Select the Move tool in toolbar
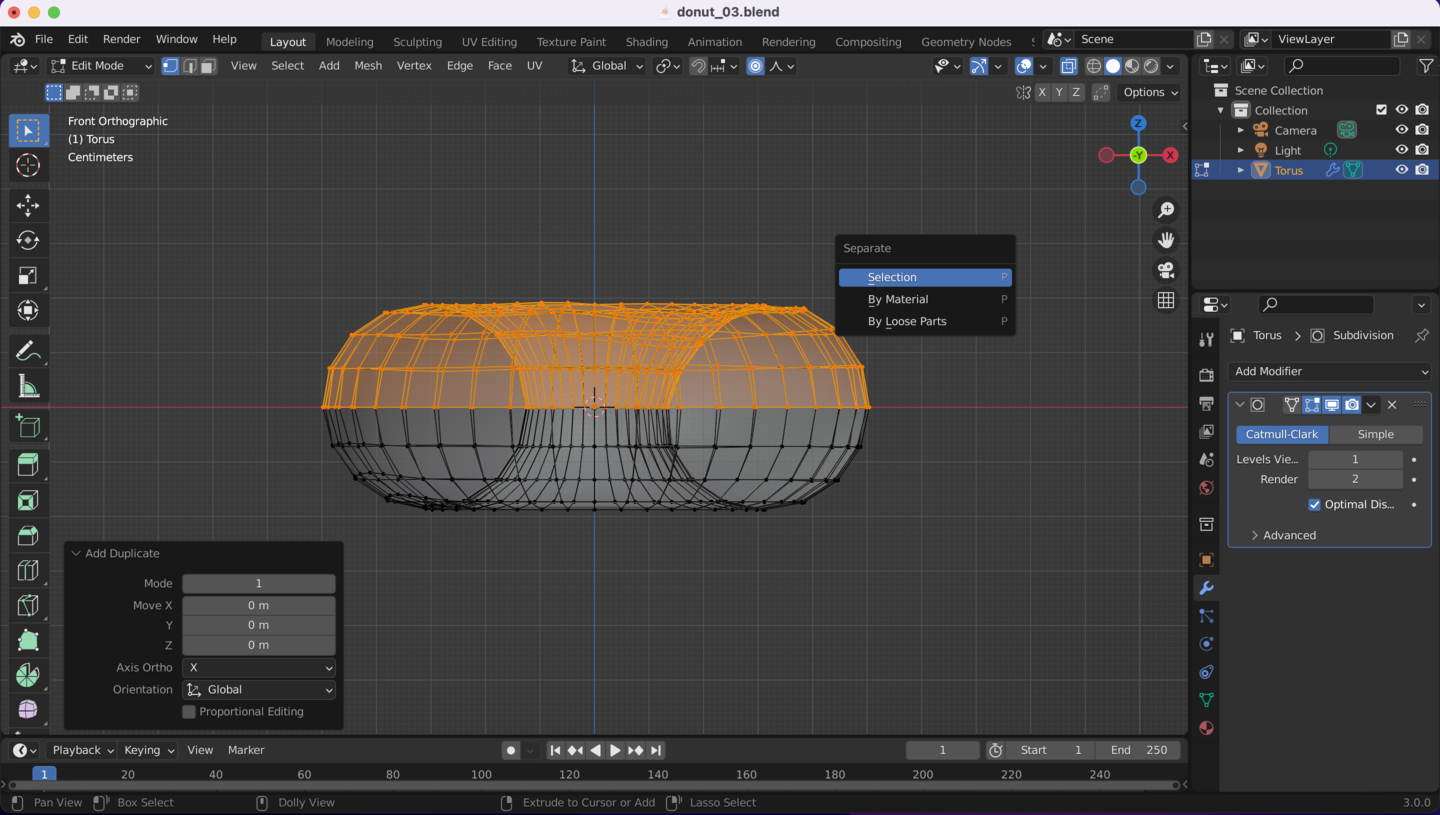Screen dimensions: 1440x815 pyautogui.click(x=28, y=206)
